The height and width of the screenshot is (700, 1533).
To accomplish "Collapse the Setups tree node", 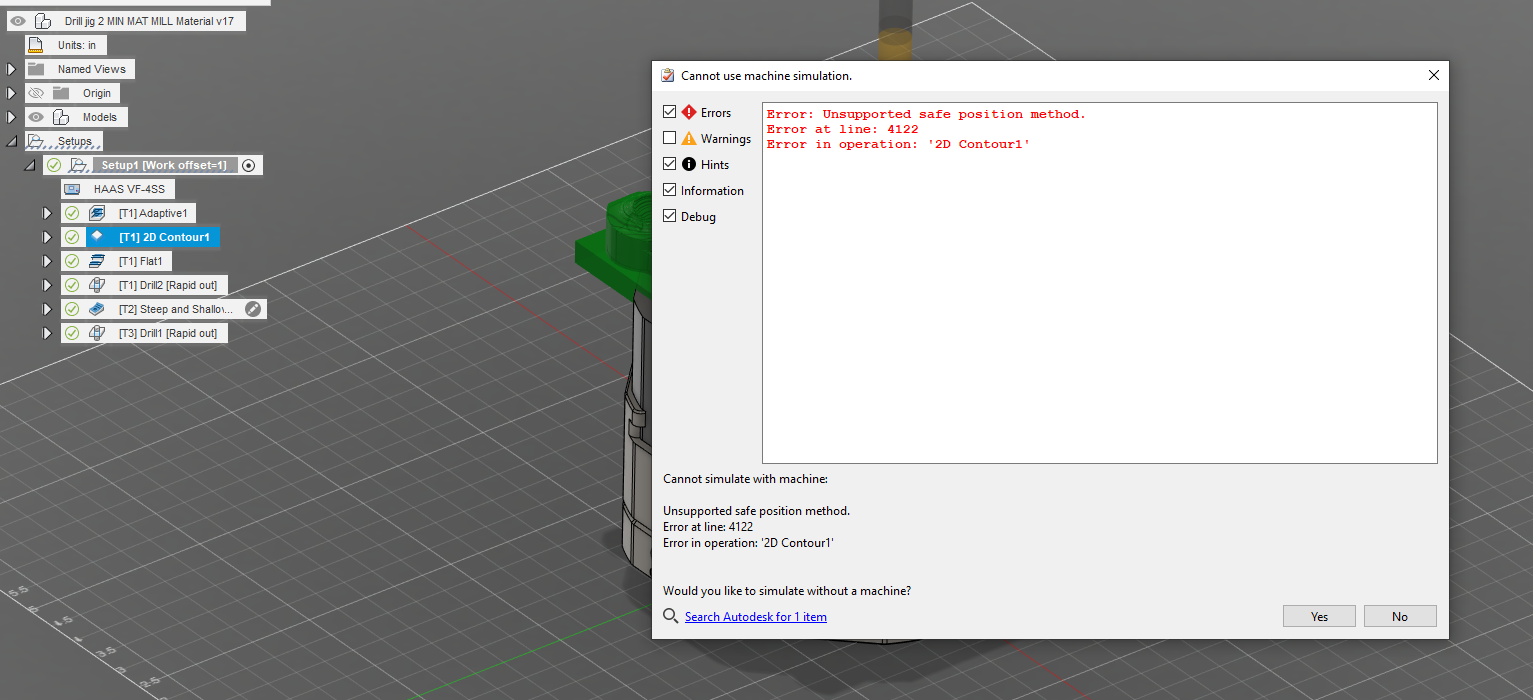I will click(10, 140).
